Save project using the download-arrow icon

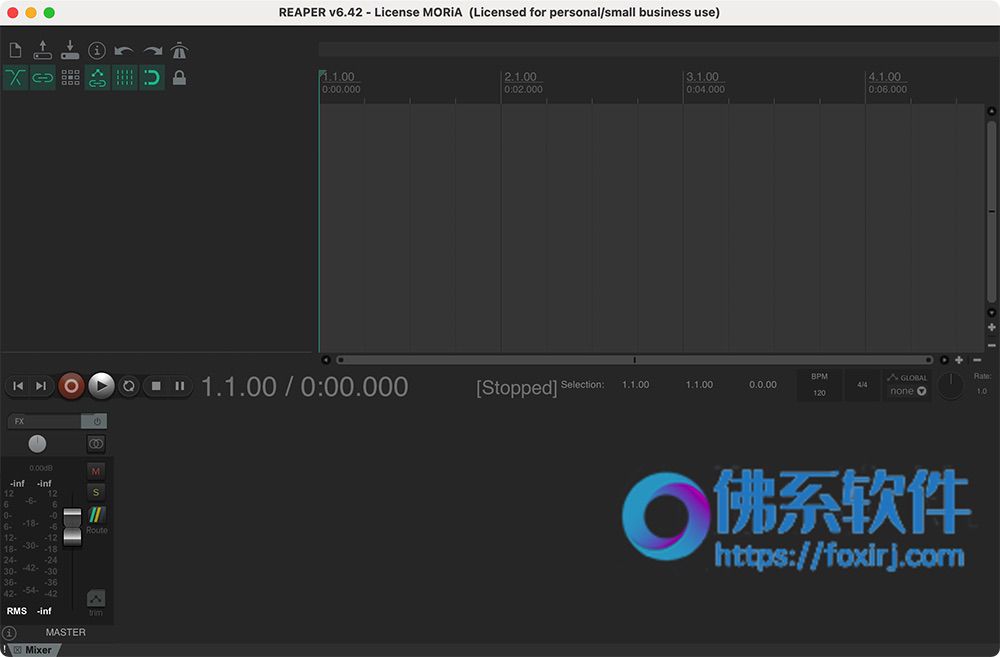point(70,50)
